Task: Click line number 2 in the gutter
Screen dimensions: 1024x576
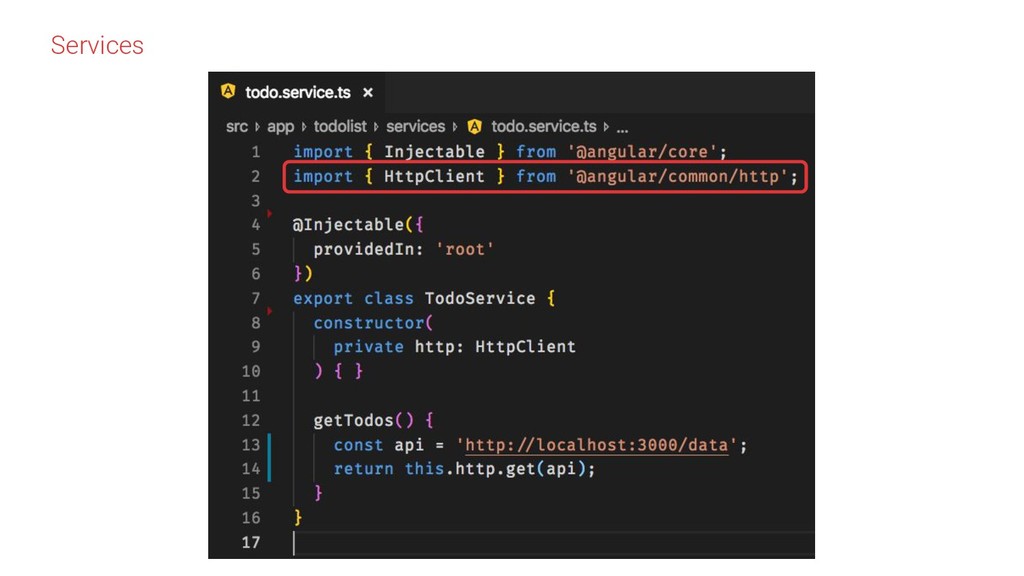Action: (x=255, y=176)
